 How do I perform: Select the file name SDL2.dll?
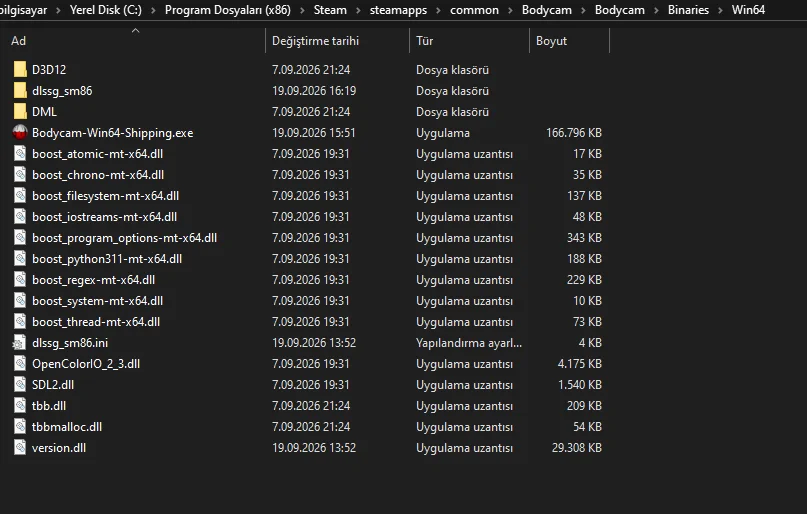coord(53,385)
